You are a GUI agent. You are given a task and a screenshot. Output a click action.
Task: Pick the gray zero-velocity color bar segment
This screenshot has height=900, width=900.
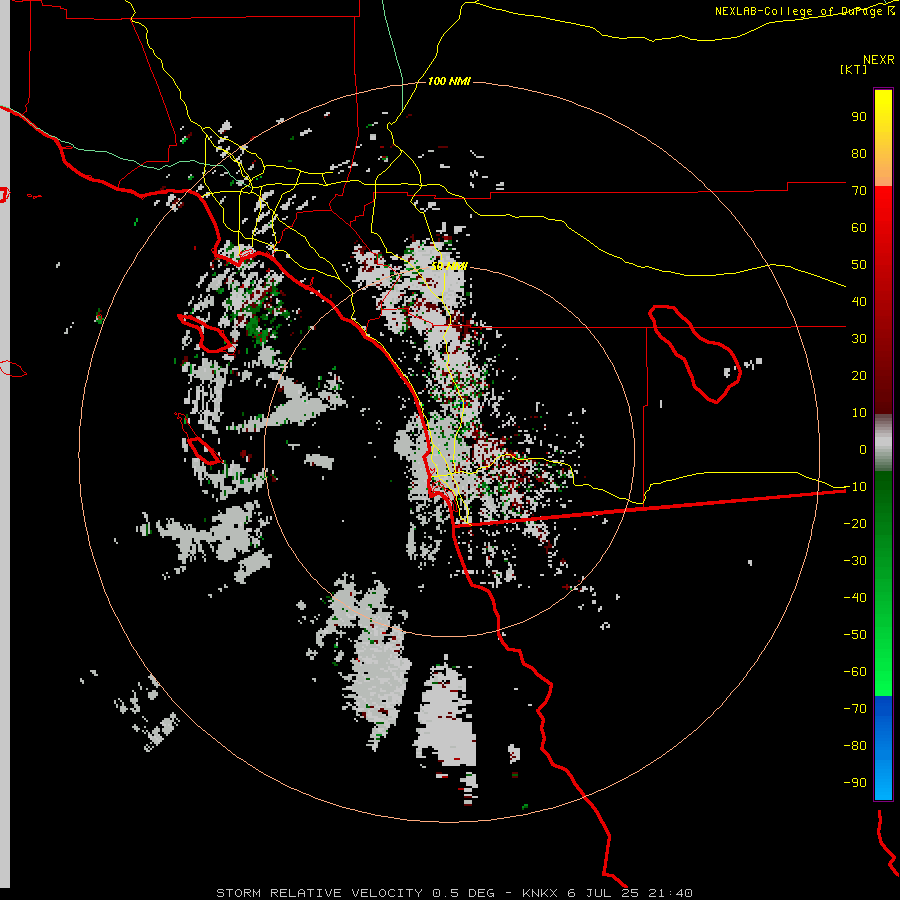tap(883, 443)
